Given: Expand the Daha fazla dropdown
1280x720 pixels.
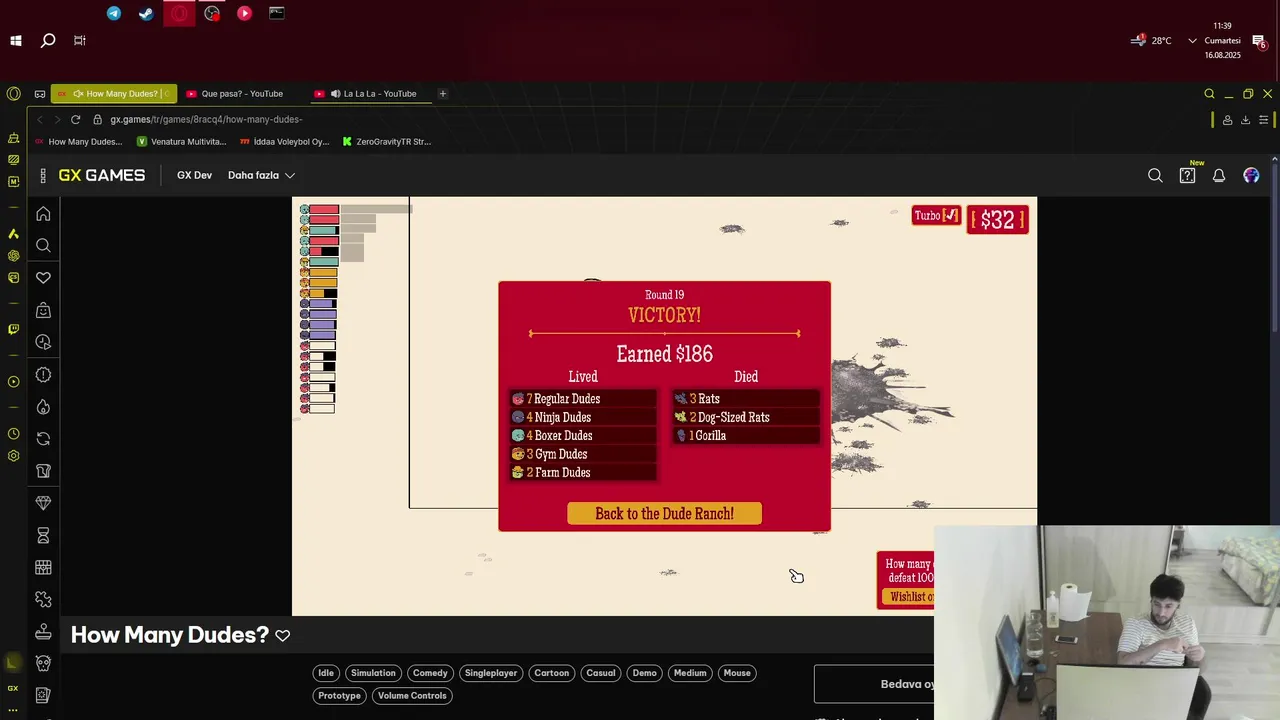Looking at the screenshot, I should tap(261, 175).
